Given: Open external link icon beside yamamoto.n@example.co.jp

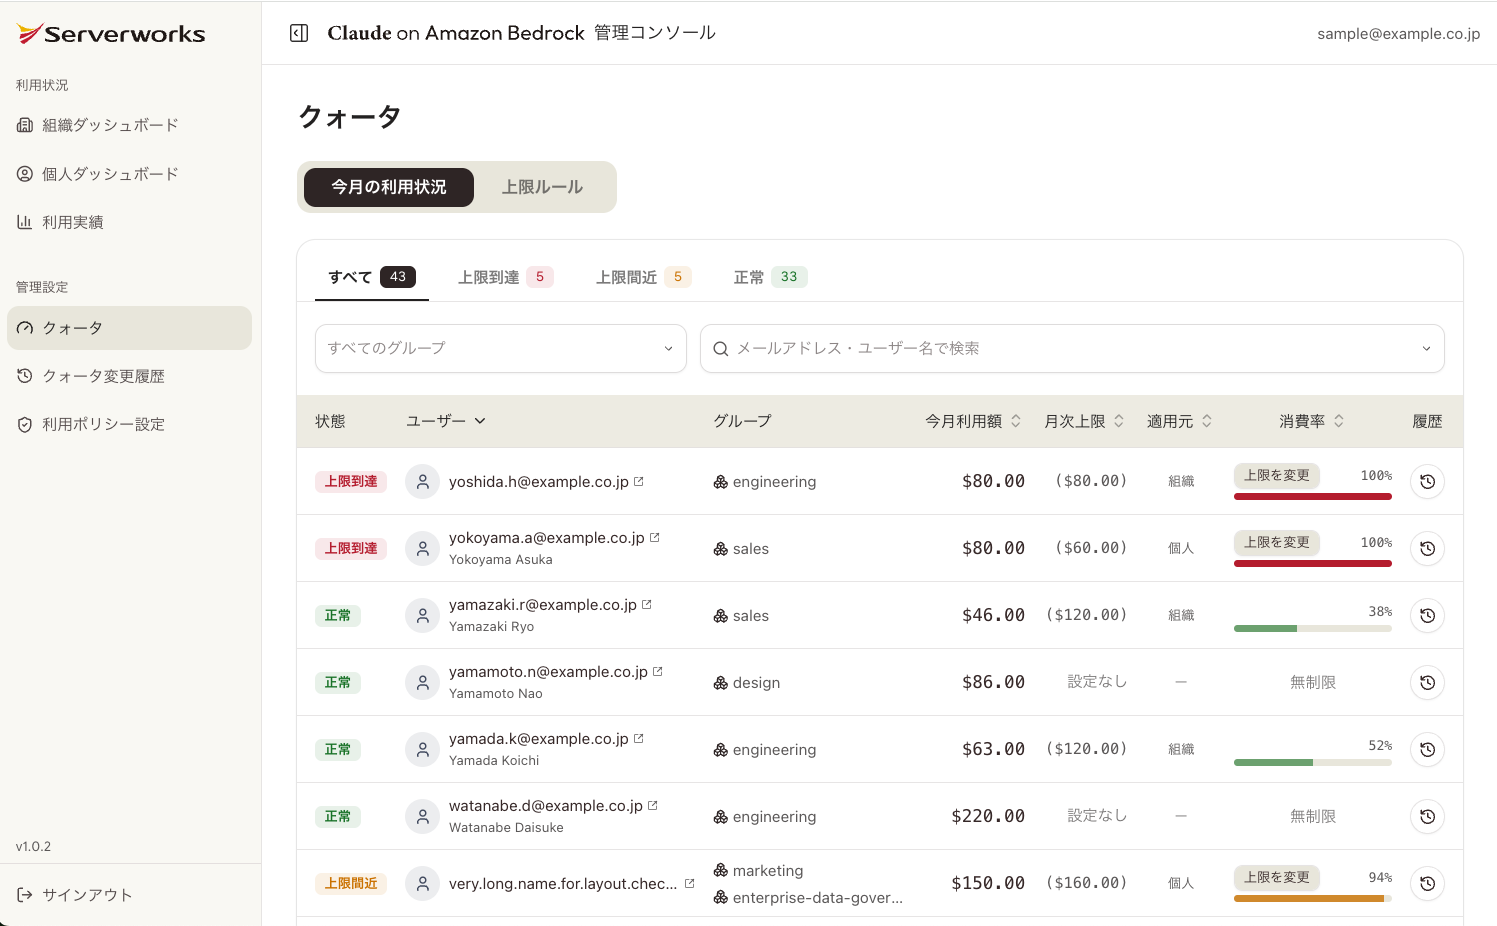Looking at the screenshot, I should pos(658,671).
